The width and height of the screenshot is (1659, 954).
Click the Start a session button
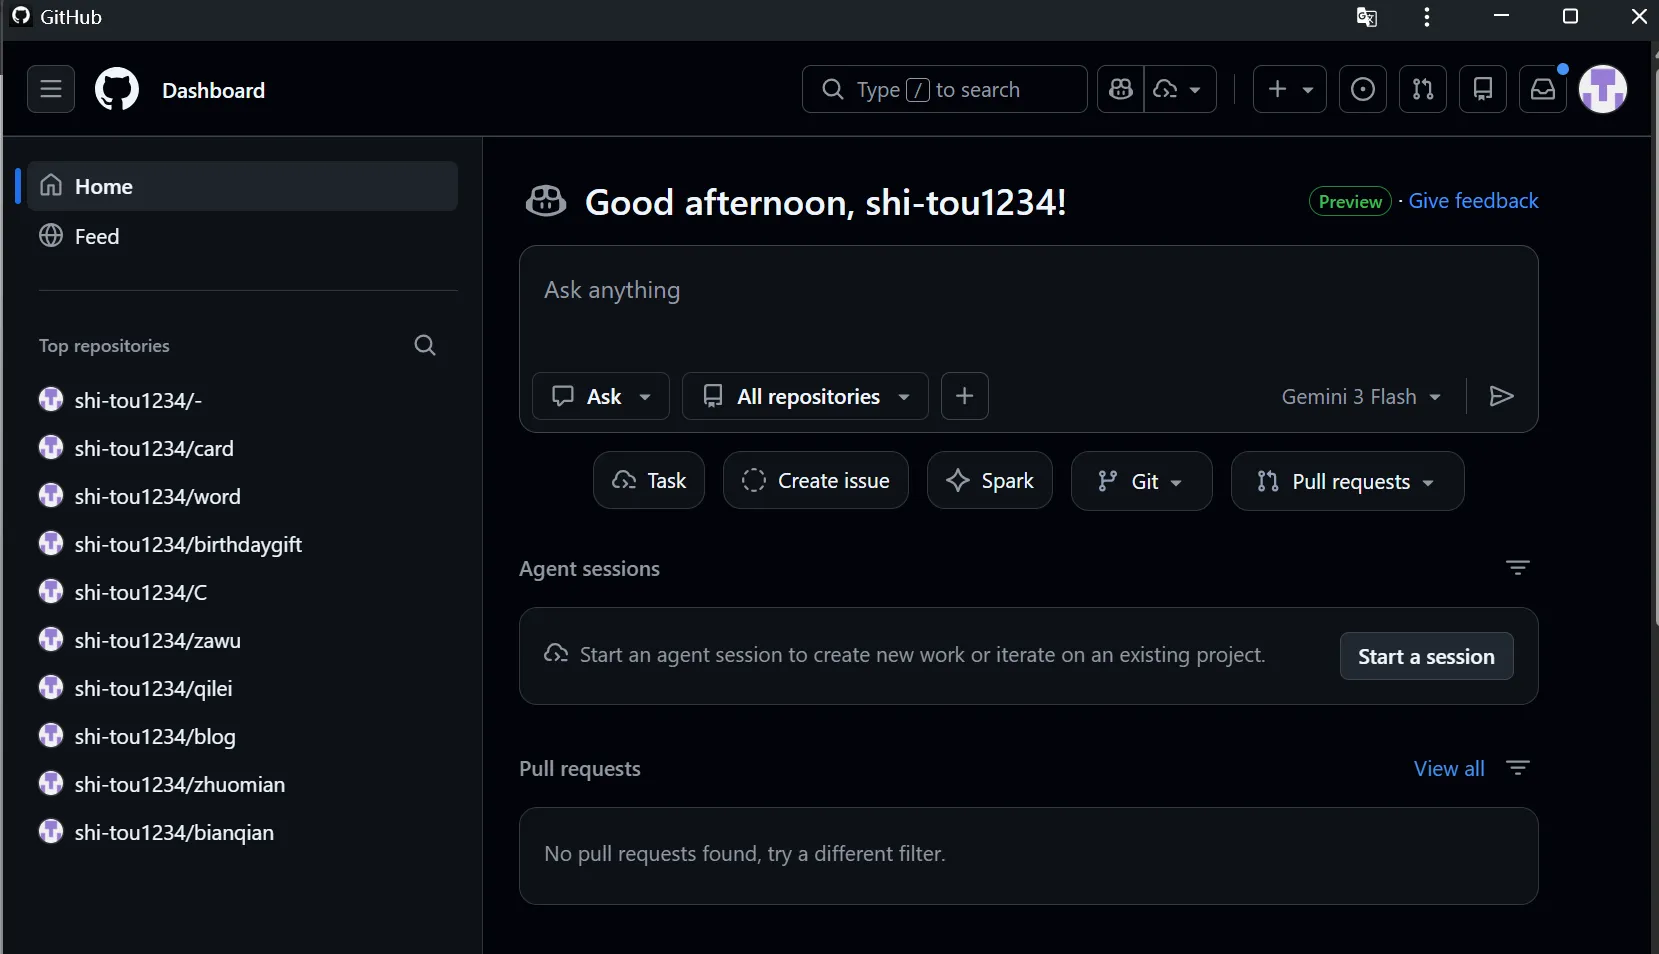pos(1426,657)
